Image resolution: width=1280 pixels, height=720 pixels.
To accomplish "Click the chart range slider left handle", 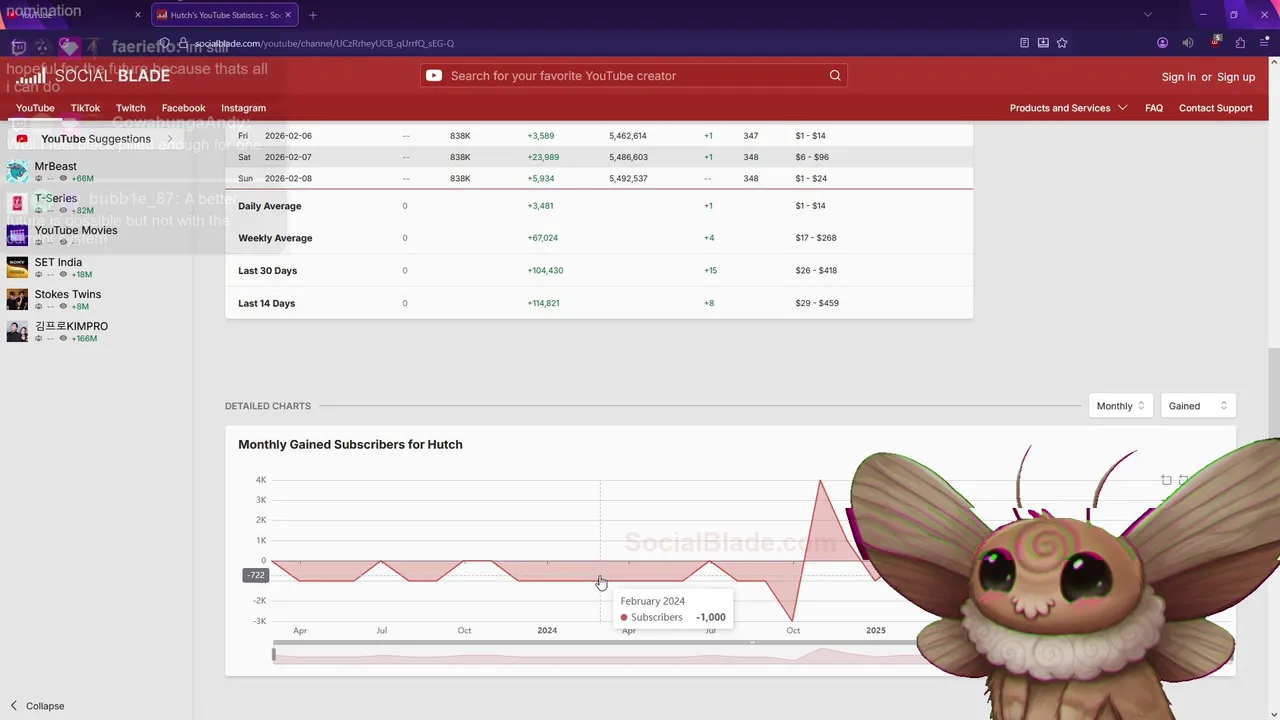I will 273,655.
